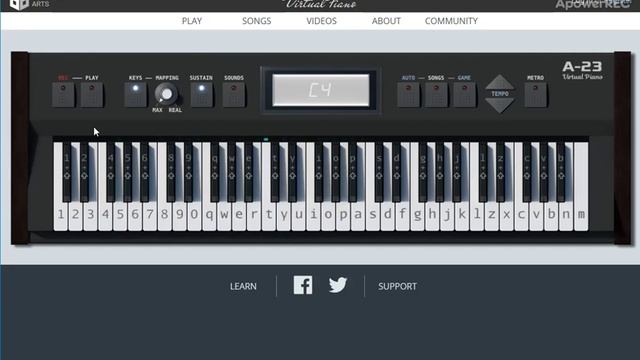Play the black key labeled h

[440, 171]
